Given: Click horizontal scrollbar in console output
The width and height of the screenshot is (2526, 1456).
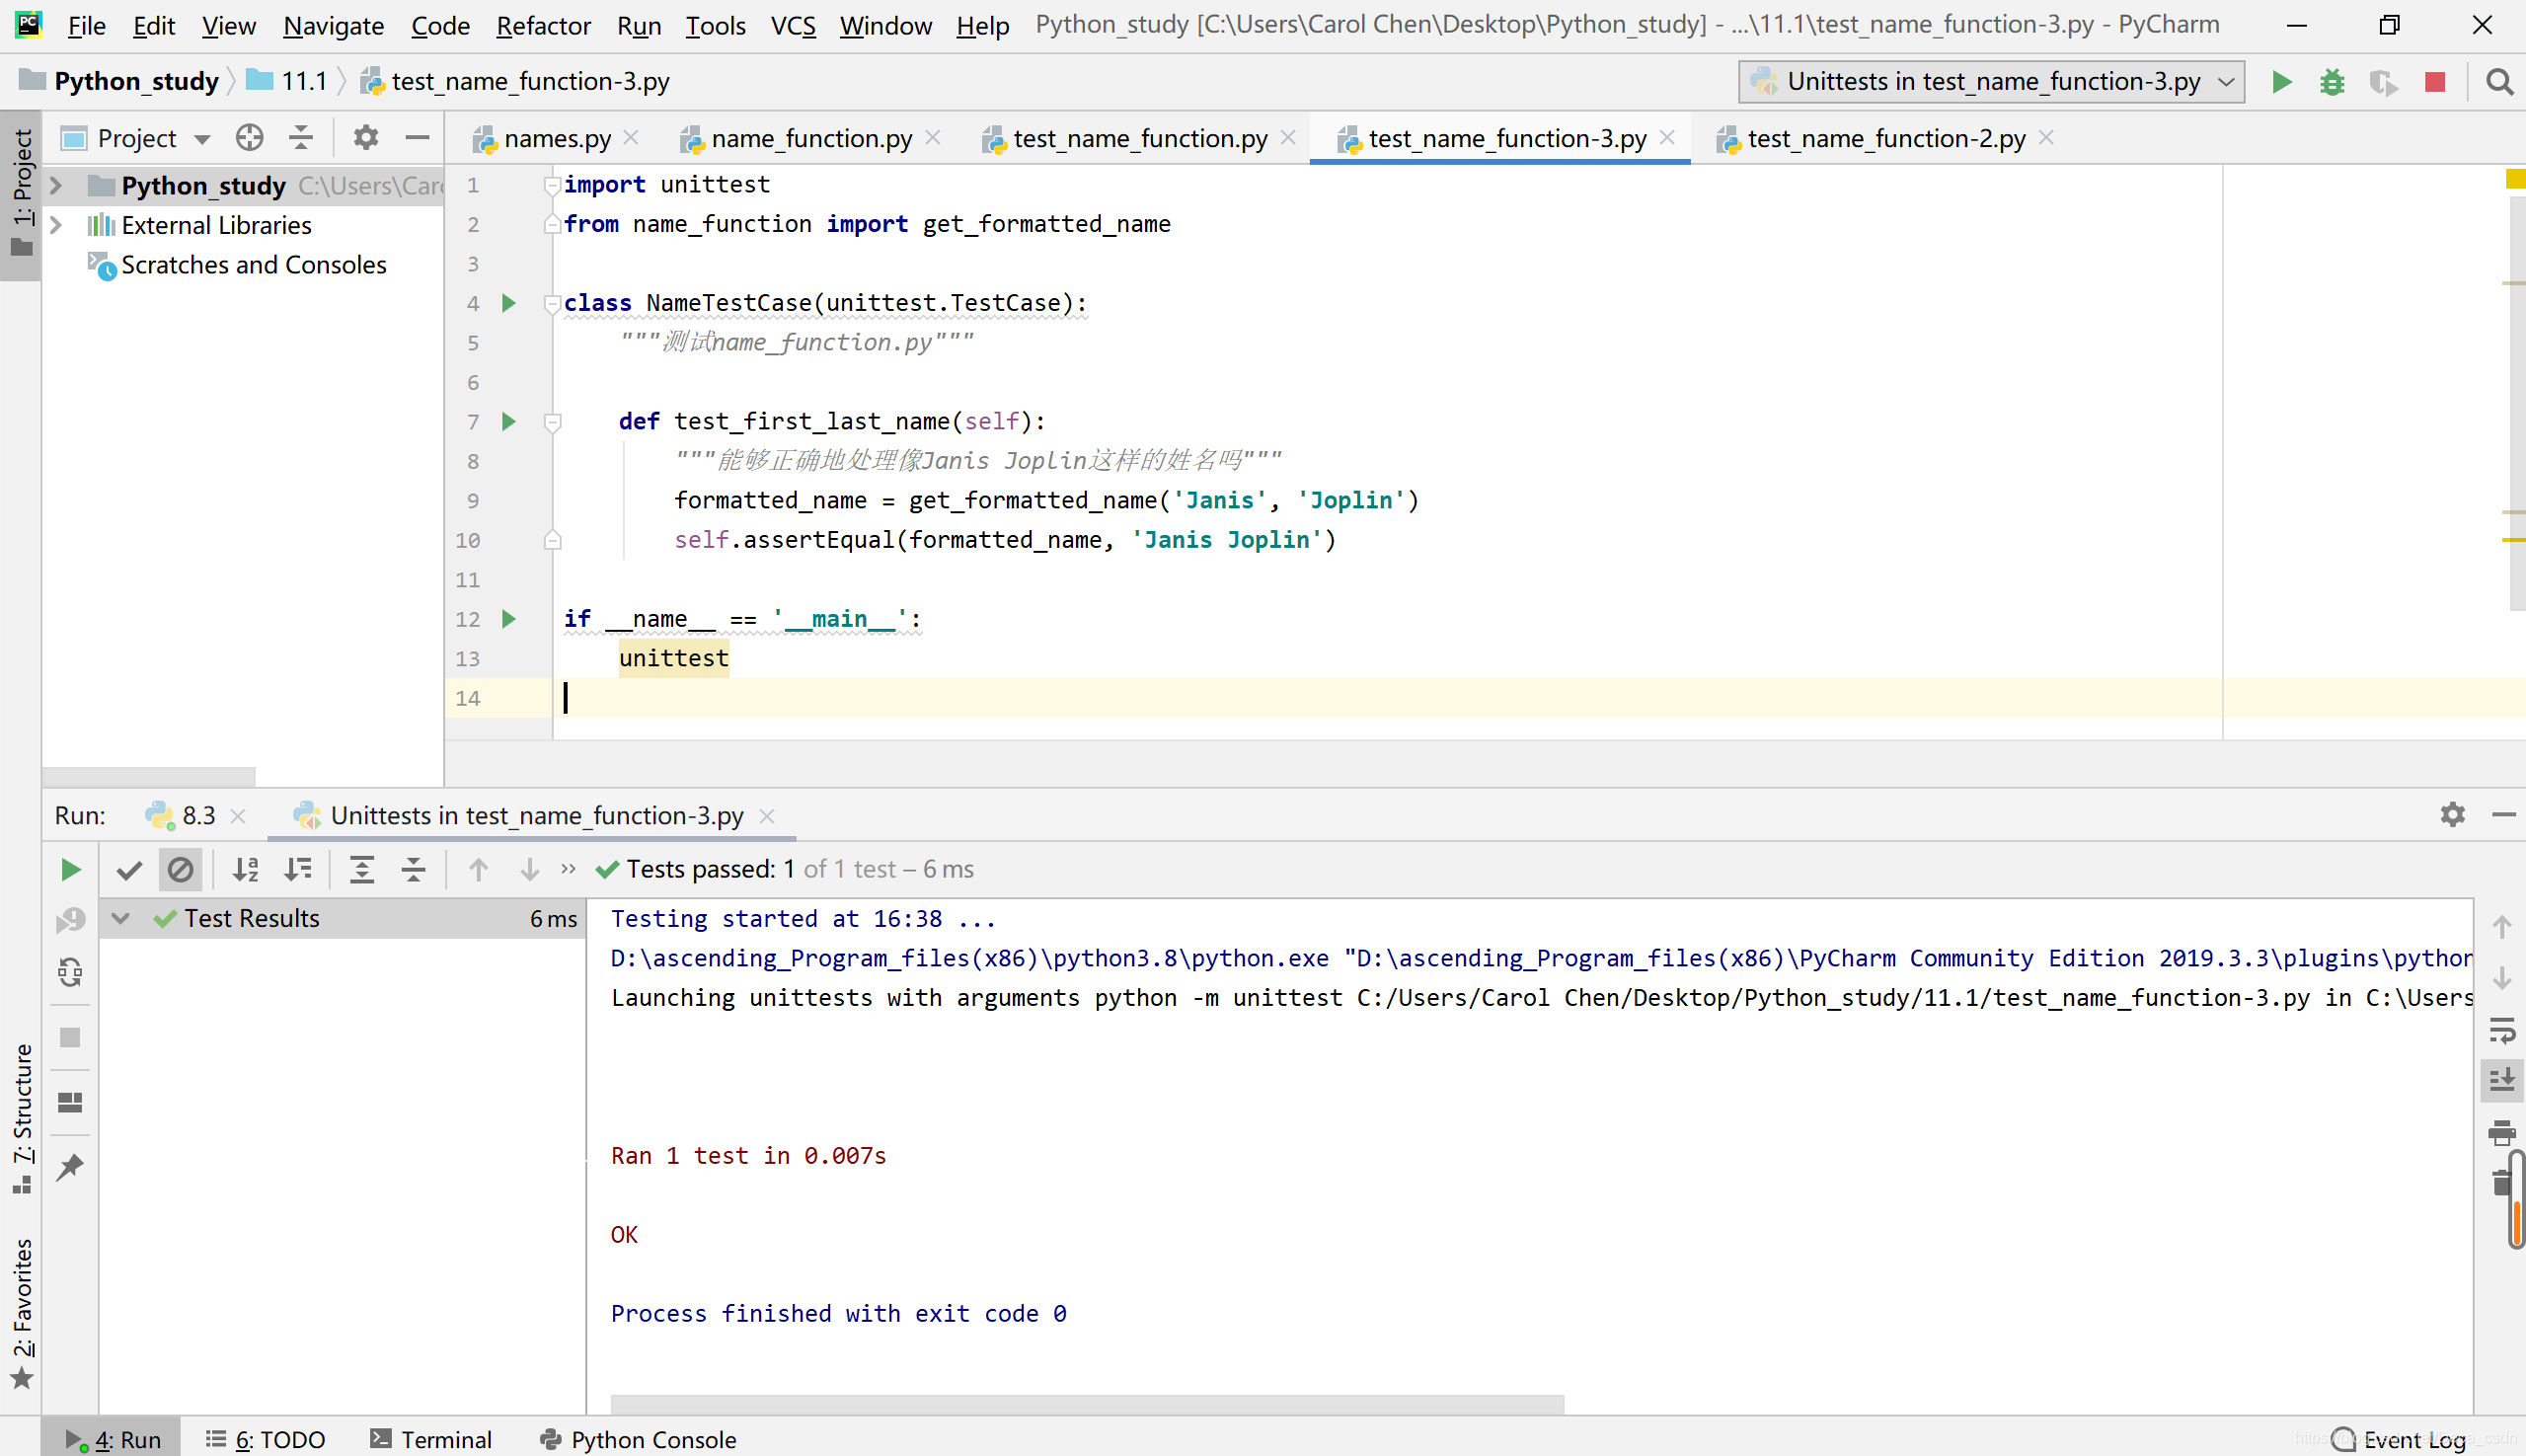Looking at the screenshot, I should pyautogui.click(x=1086, y=1404).
